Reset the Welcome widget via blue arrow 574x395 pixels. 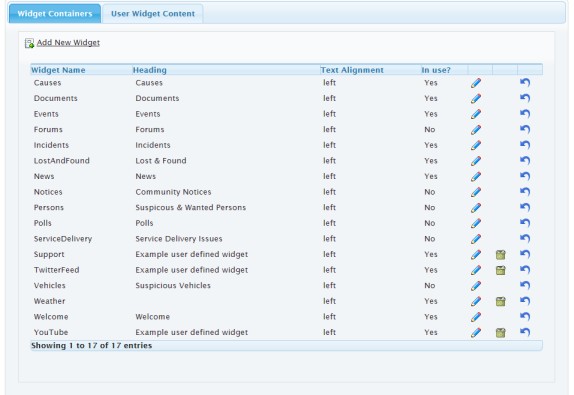tap(525, 317)
